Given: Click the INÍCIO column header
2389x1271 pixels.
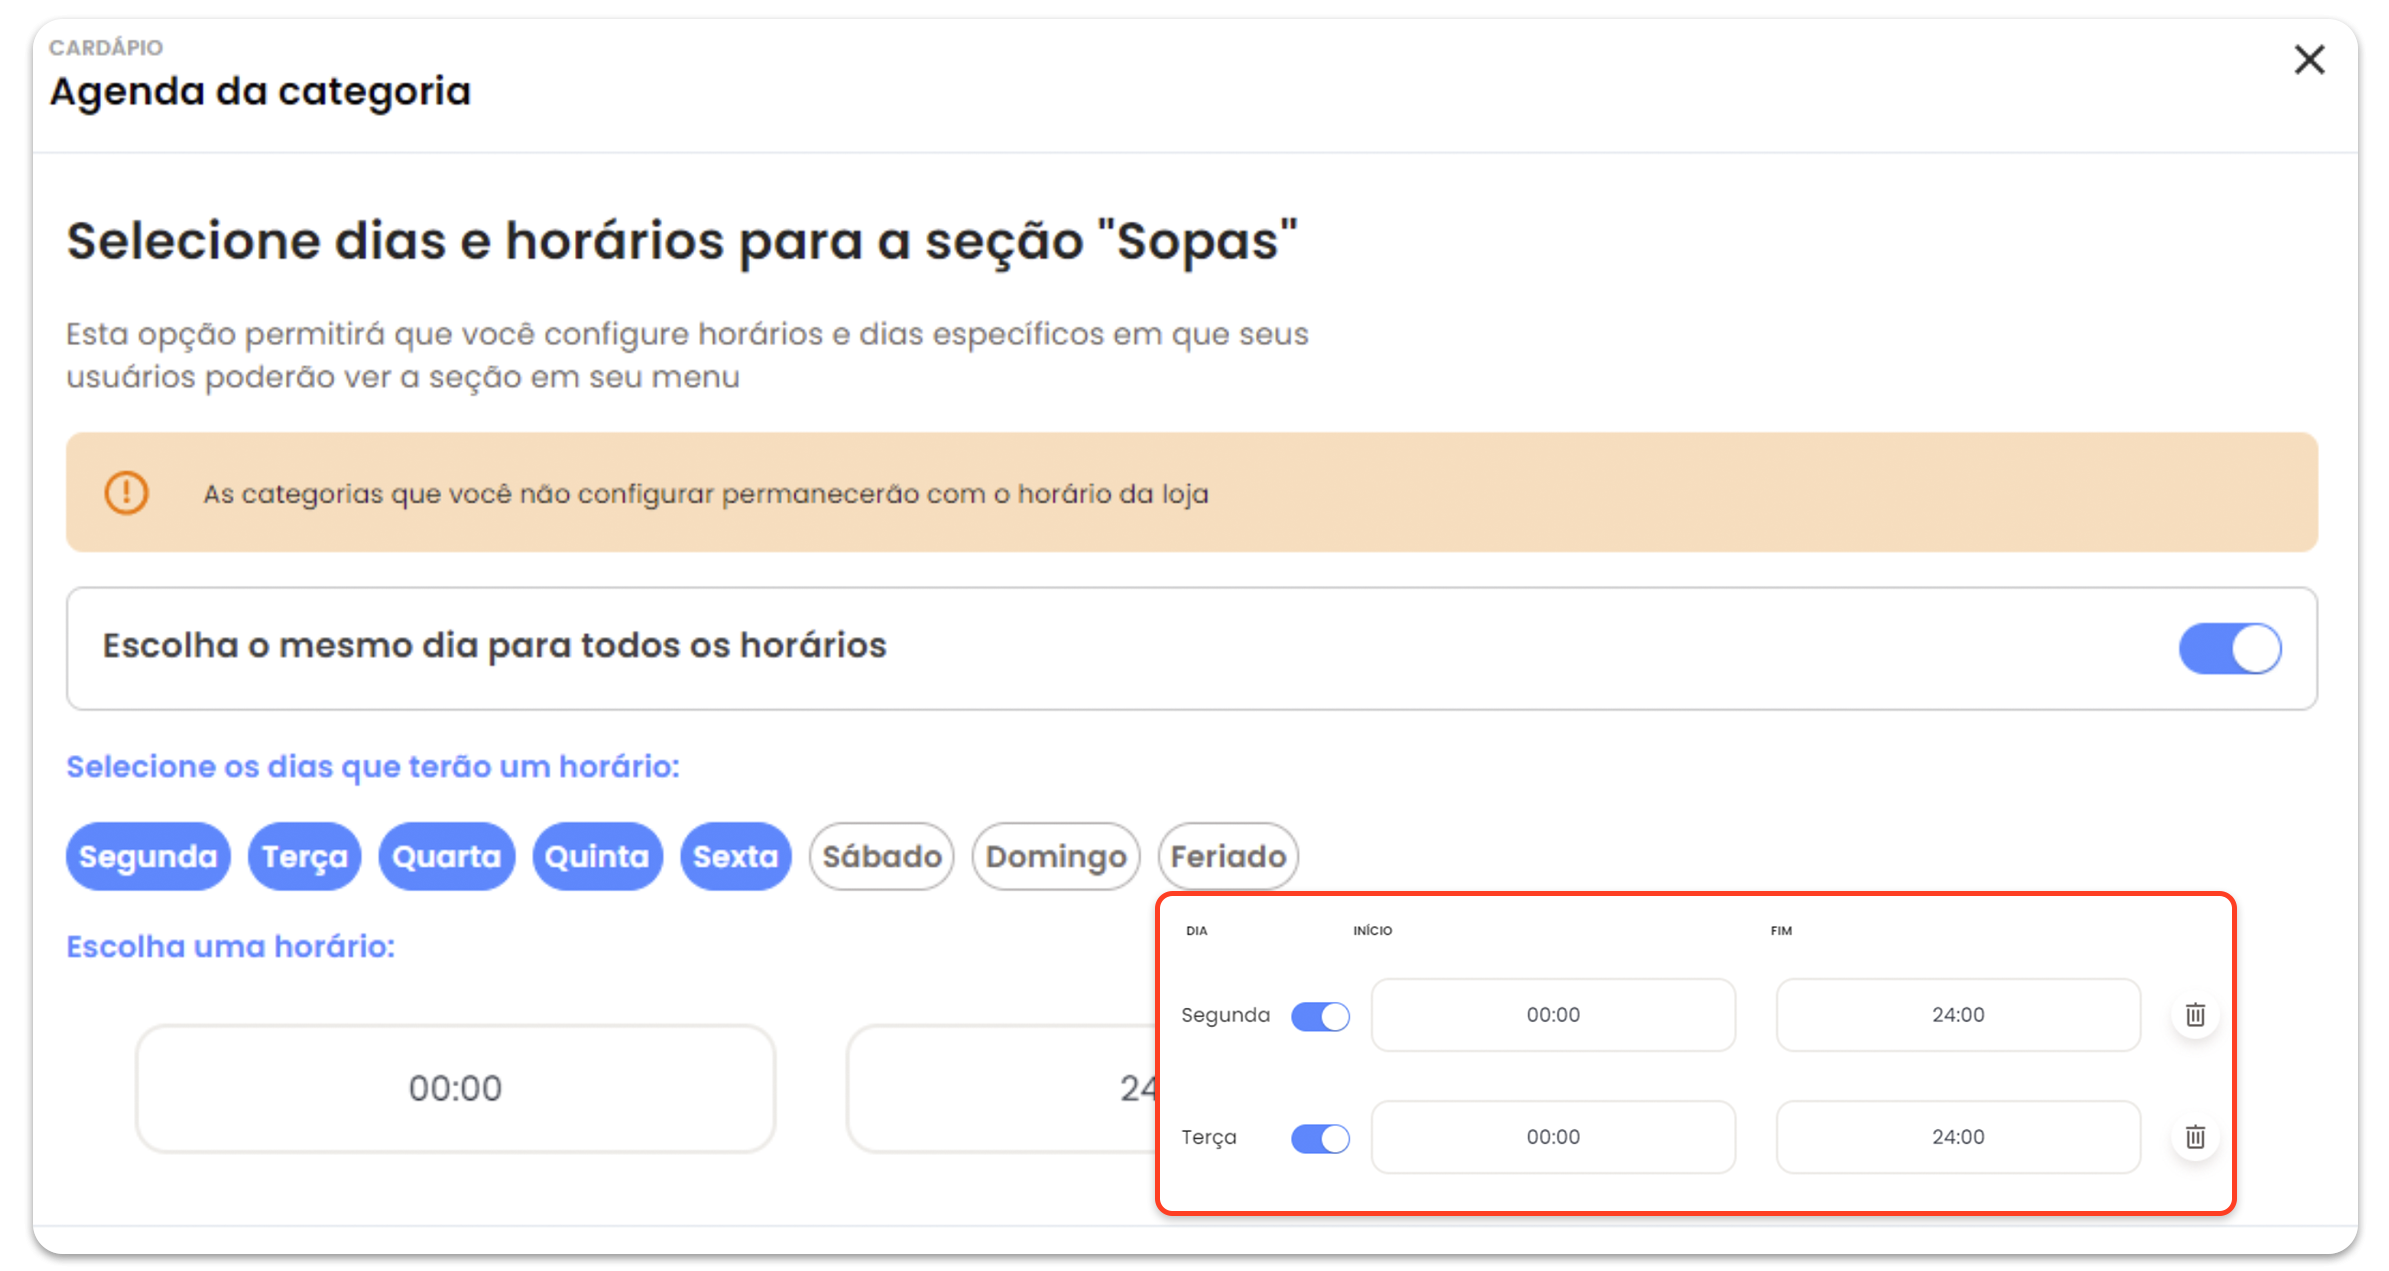Looking at the screenshot, I should click(x=1372, y=930).
